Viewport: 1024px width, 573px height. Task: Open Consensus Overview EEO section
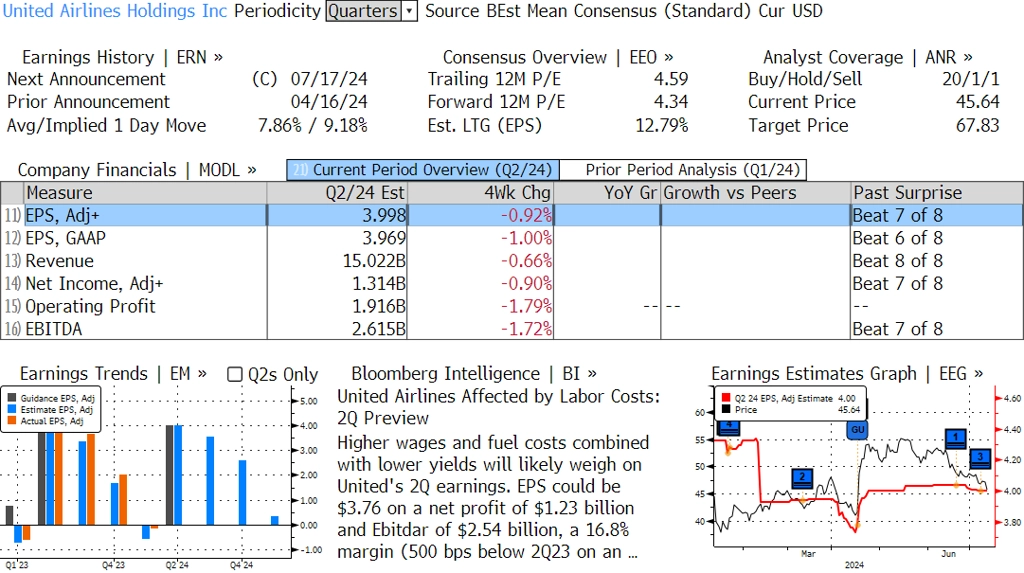click(558, 57)
